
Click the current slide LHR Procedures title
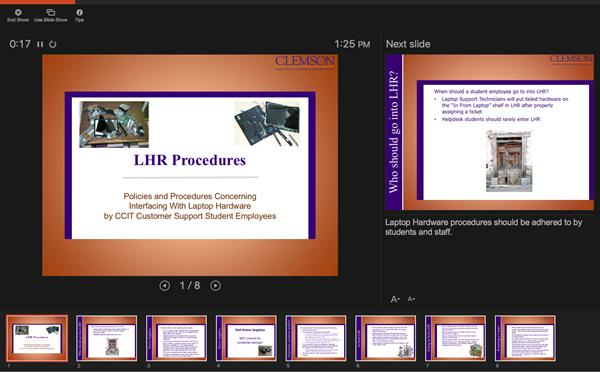click(x=190, y=160)
